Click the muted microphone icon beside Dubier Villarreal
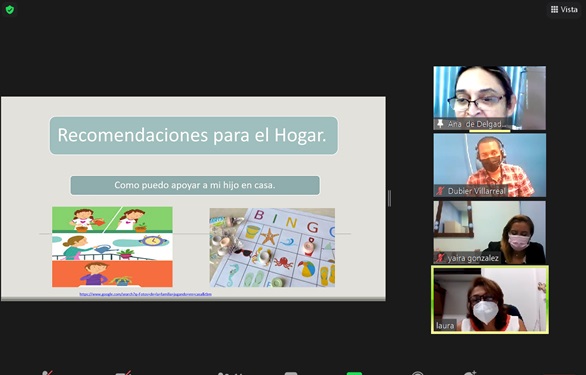 (x=440, y=191)
